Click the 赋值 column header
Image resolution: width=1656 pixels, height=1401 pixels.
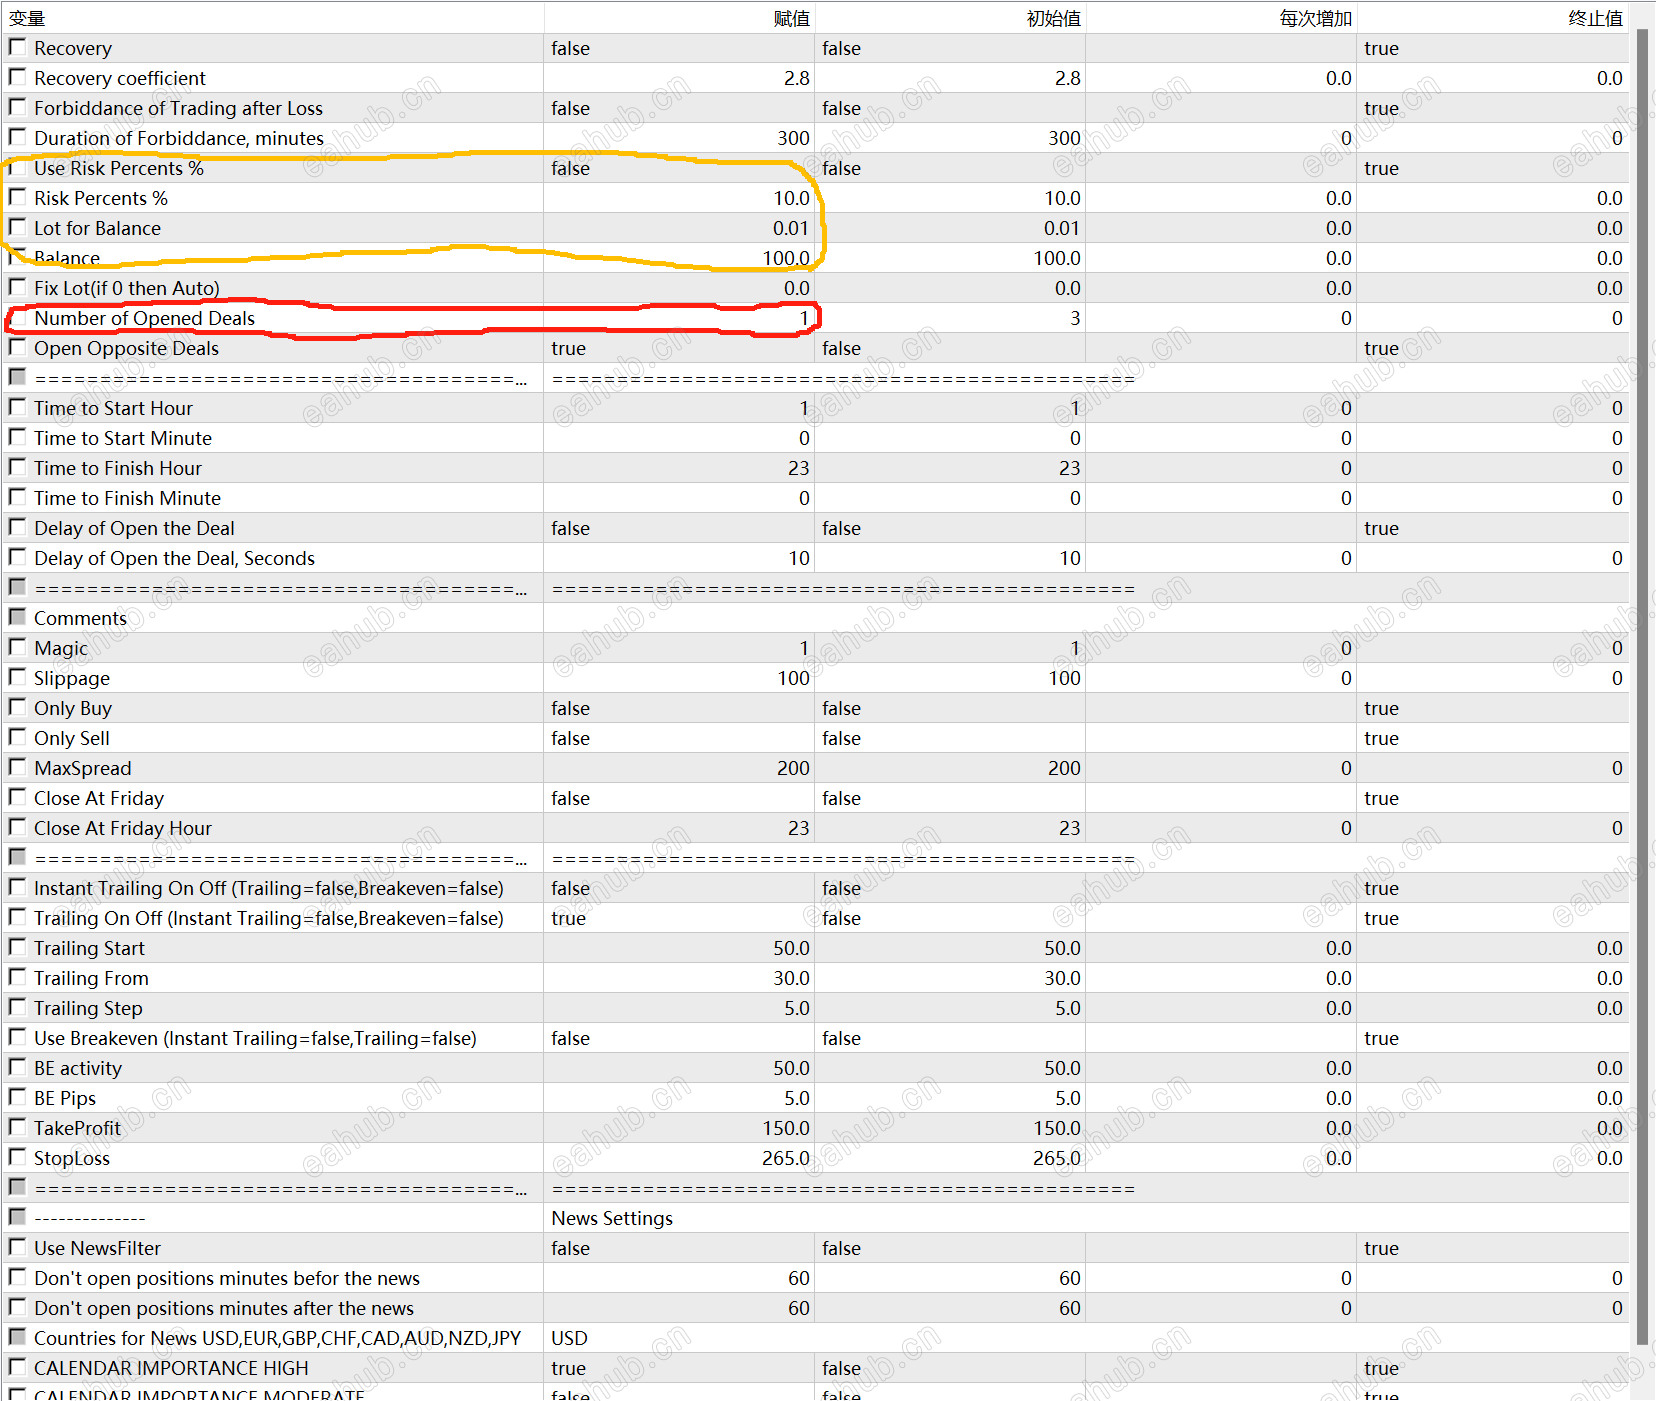point(680,18)
